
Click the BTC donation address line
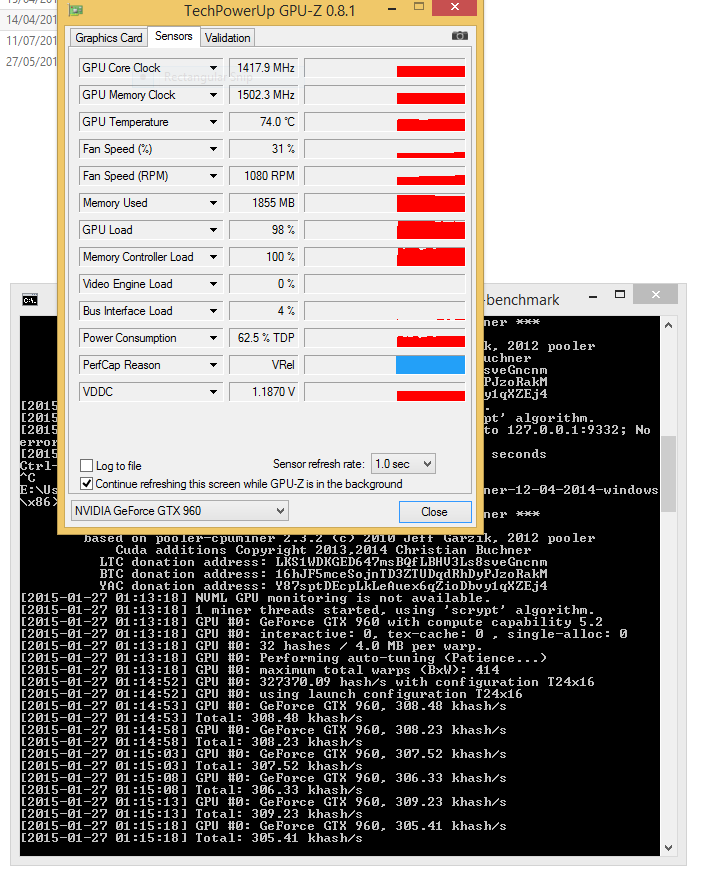point(323,574)
